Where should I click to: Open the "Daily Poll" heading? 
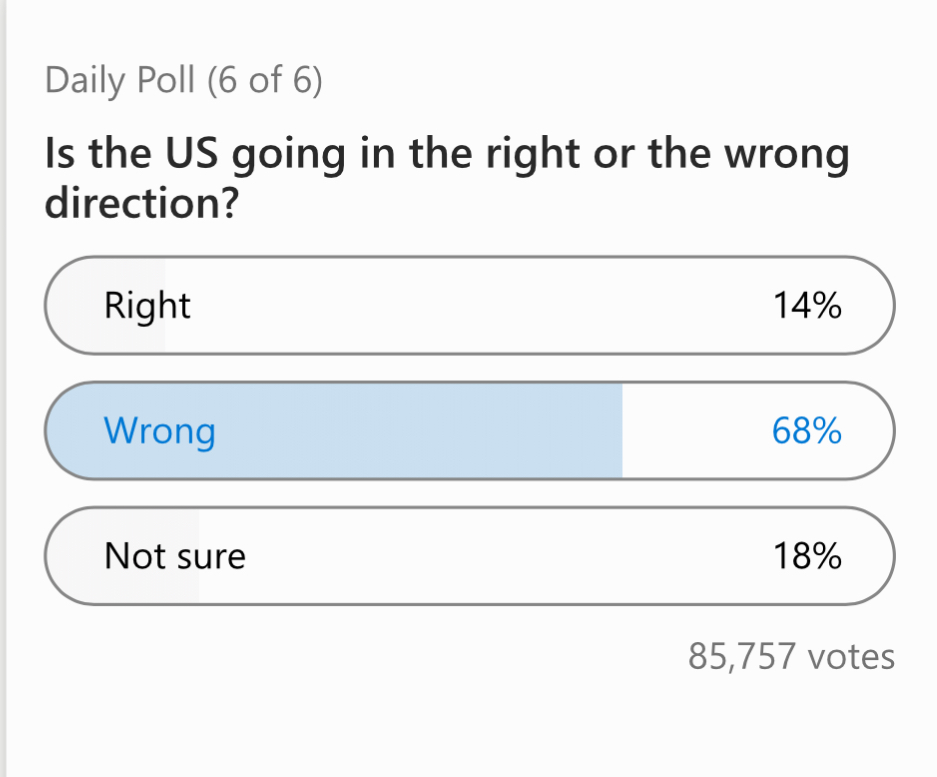[120, 81]
